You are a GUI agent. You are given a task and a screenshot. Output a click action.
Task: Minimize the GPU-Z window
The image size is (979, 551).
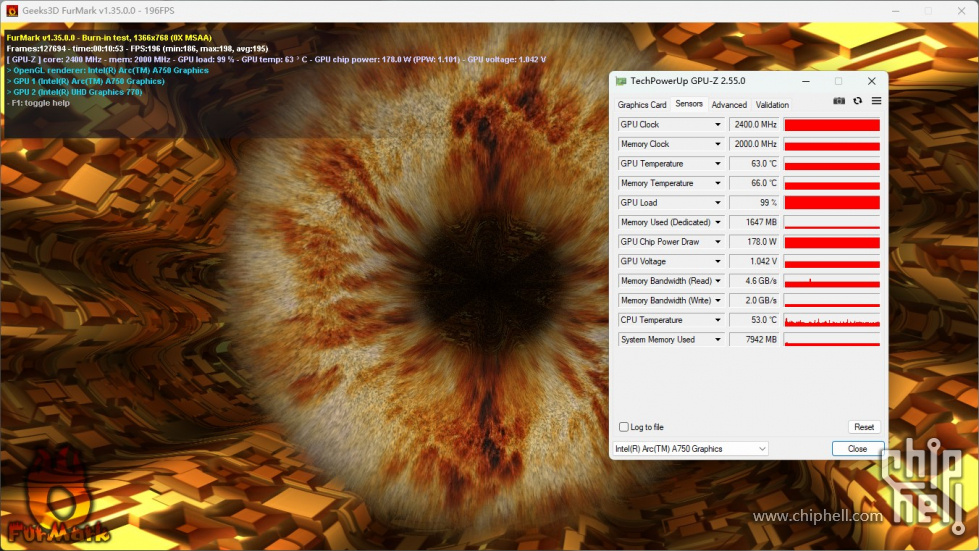pyautogui.click(x=806, y=81)
